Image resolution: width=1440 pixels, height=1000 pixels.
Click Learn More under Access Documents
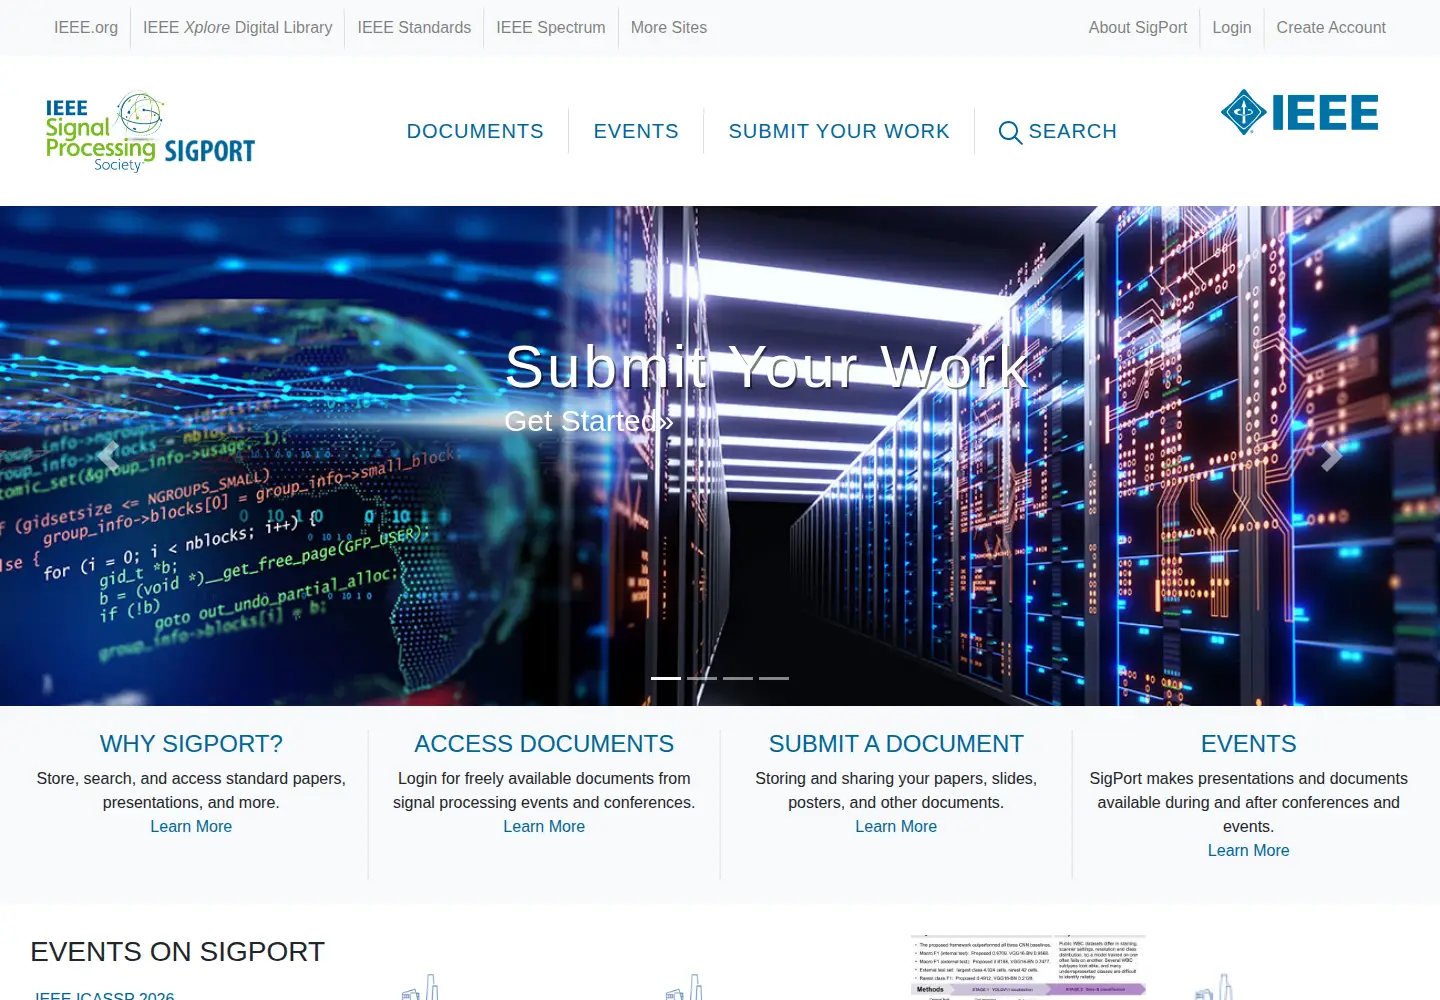point(544,826)
